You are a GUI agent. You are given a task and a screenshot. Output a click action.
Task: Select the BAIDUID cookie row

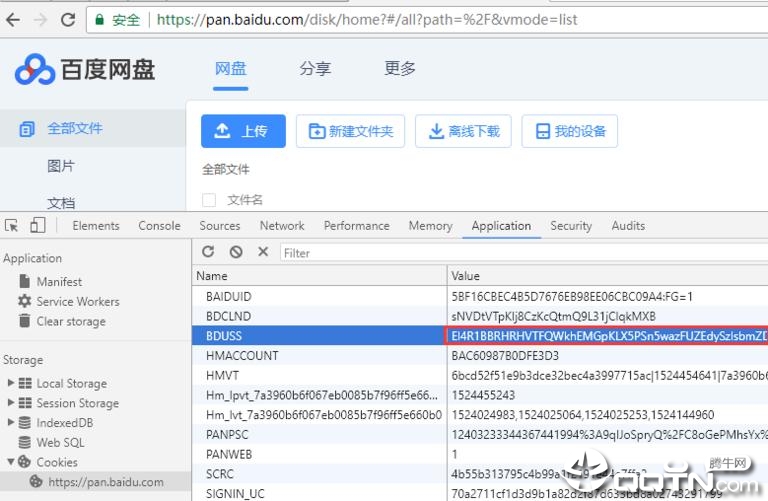pyautogui.click(x=480, y=296)
